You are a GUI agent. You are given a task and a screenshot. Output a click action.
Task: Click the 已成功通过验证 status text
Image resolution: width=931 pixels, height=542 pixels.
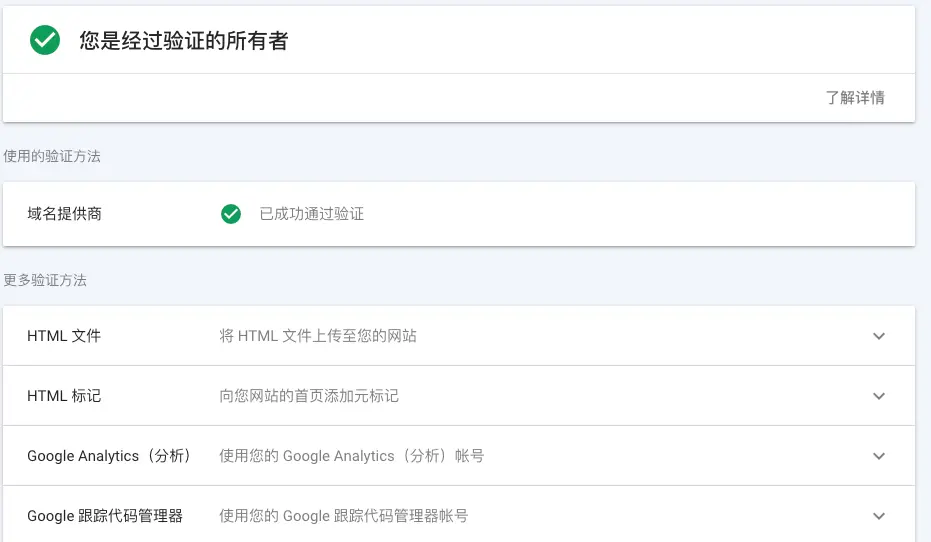312,214
